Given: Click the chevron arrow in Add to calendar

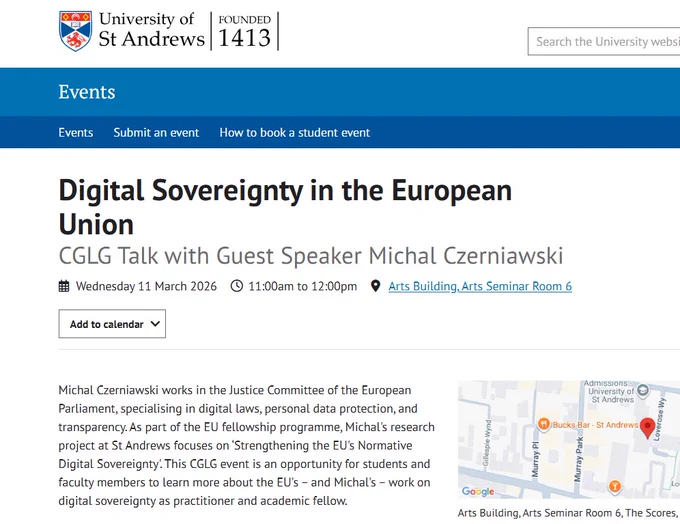Looking at the screenshot, I should 155,324.
